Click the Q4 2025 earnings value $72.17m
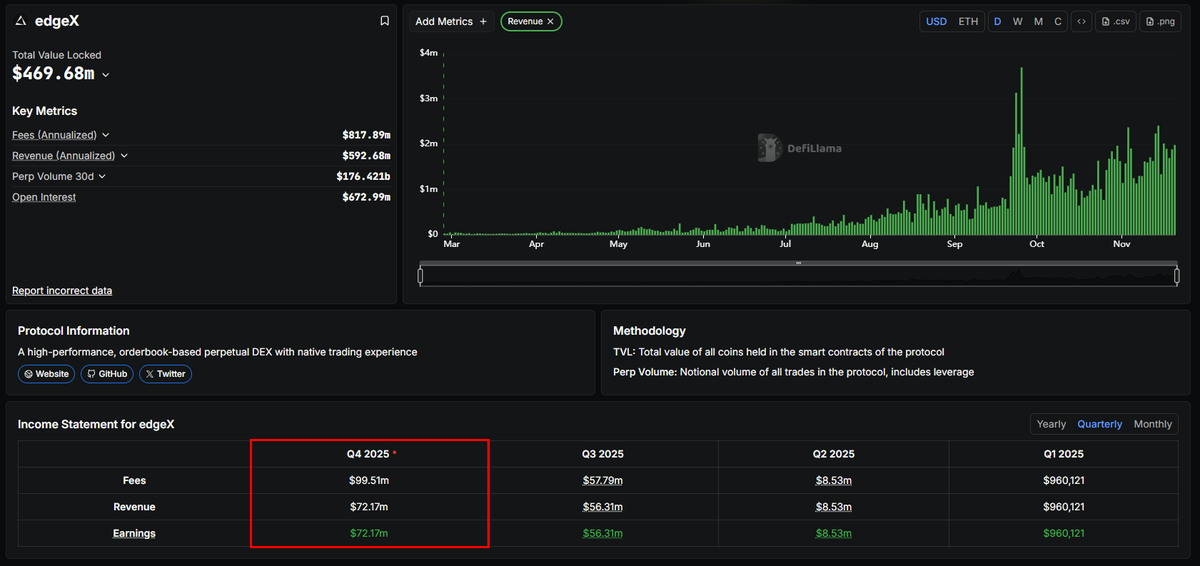 pos(368,533)
